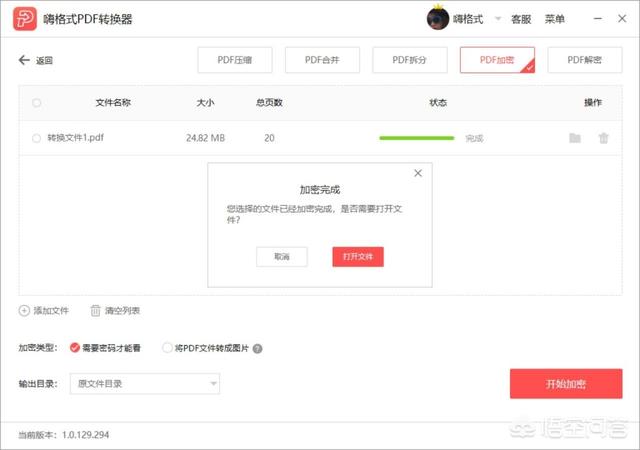Screen dimensions: 640x450
Task: Click the 添加文件 plus icon
Action: tap(24, 311)
